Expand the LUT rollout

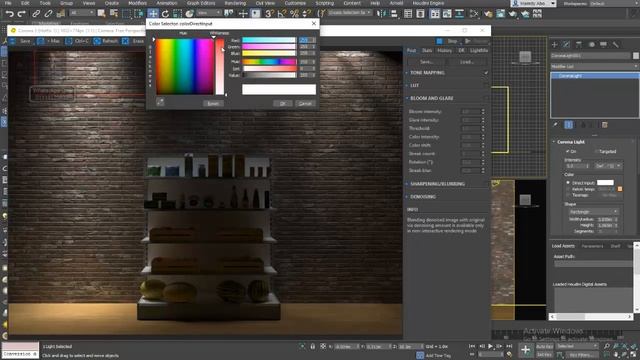[414, 85]
